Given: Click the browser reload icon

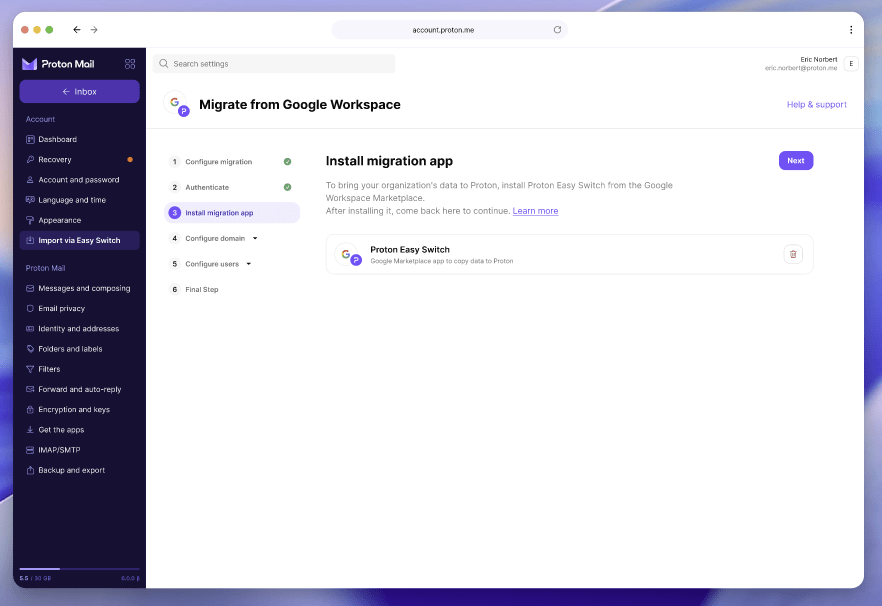Looking at the screenshot, I should 557,30.
